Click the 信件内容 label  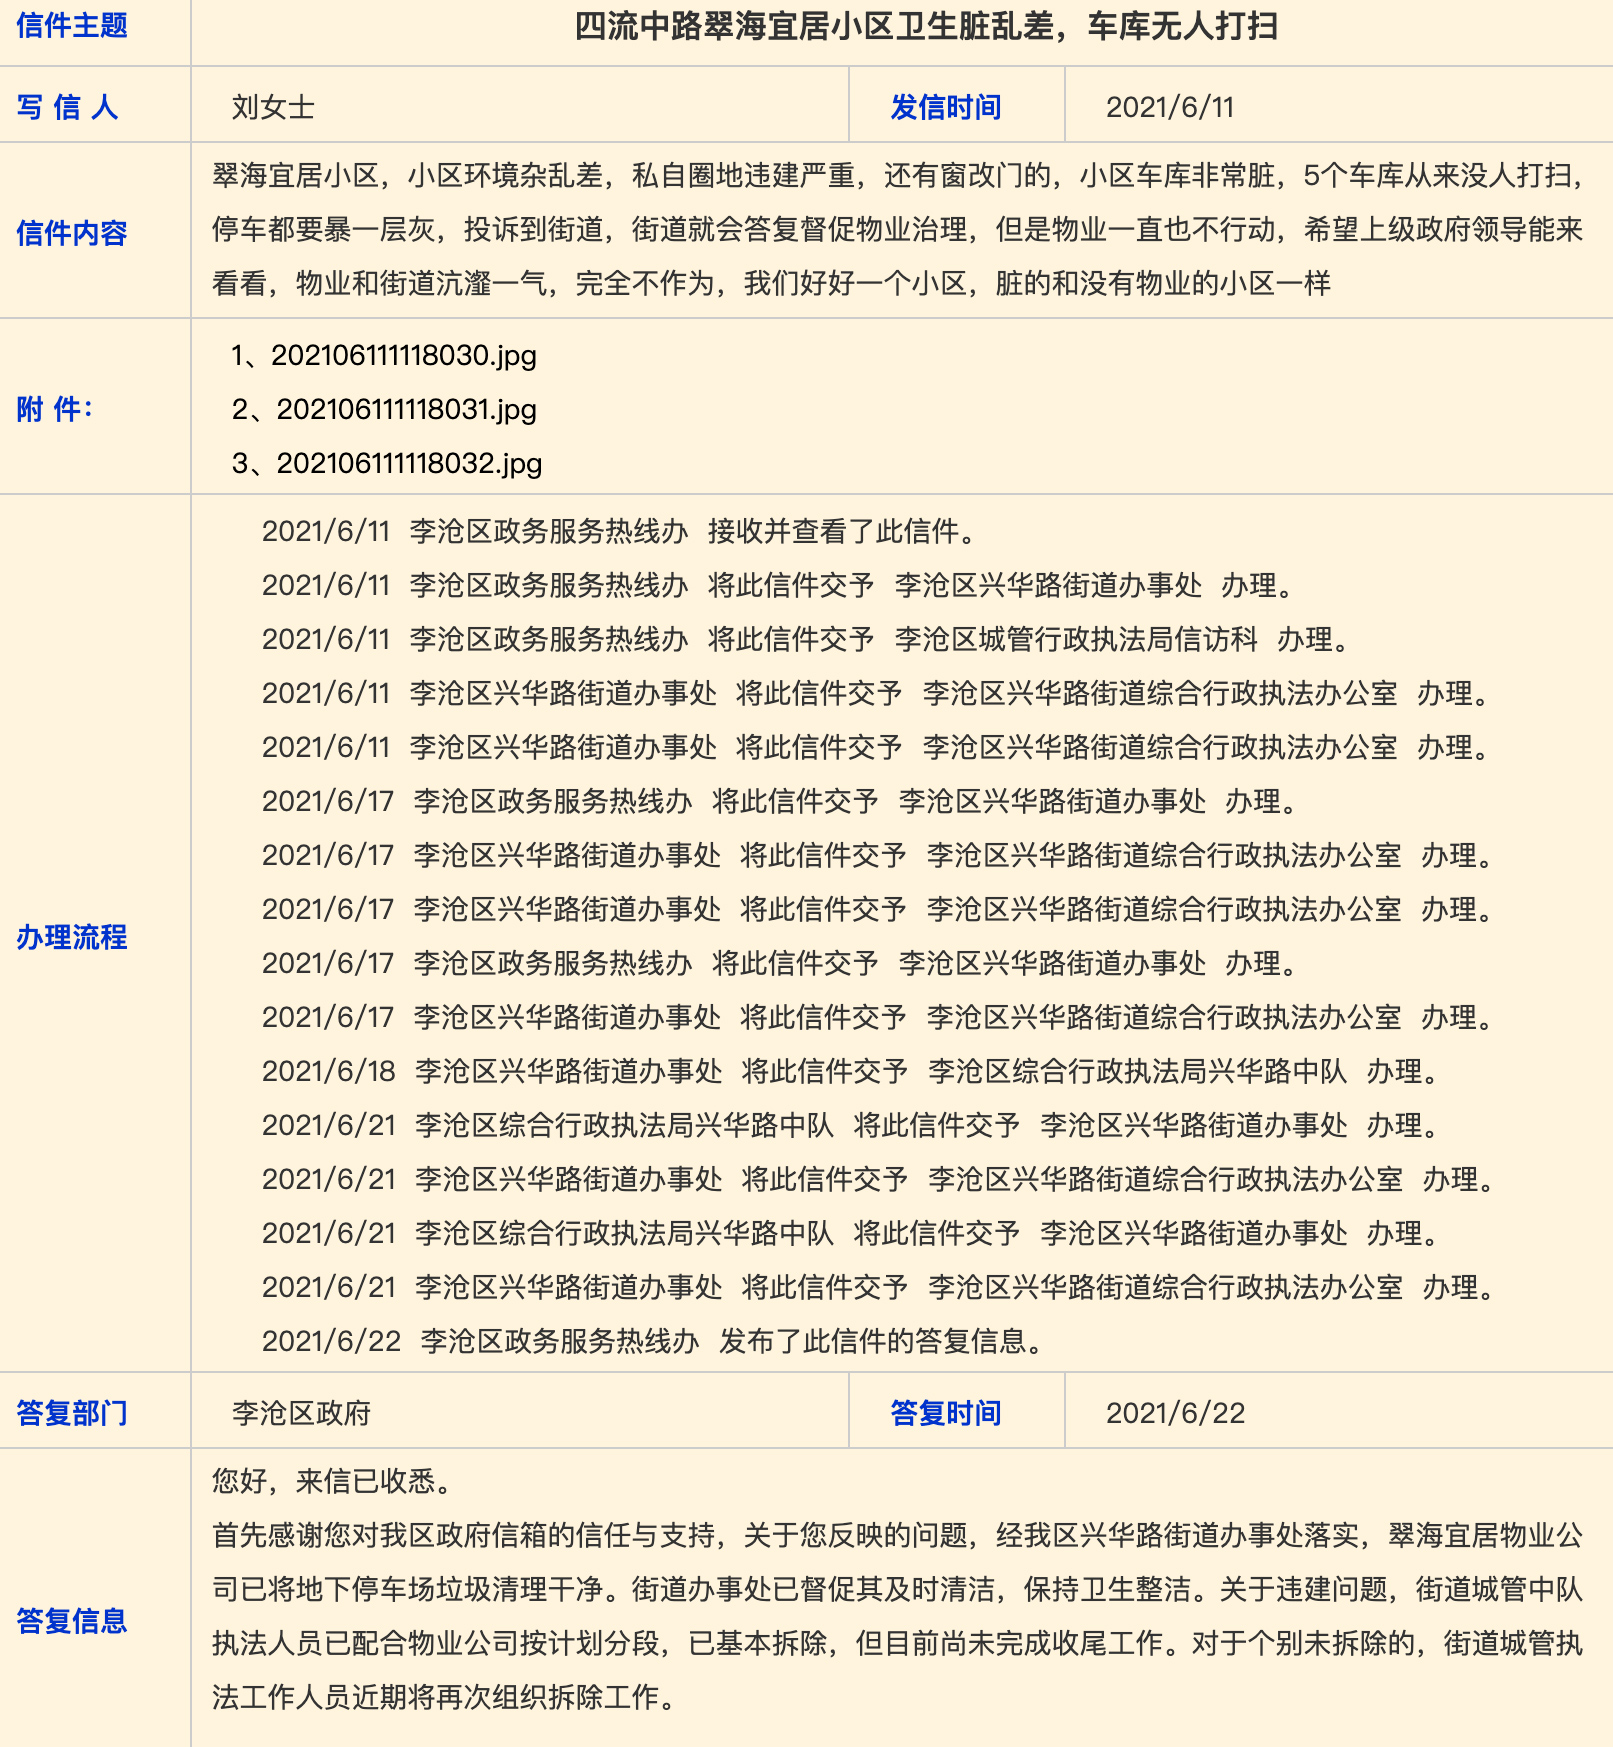(x=72, y=233)
